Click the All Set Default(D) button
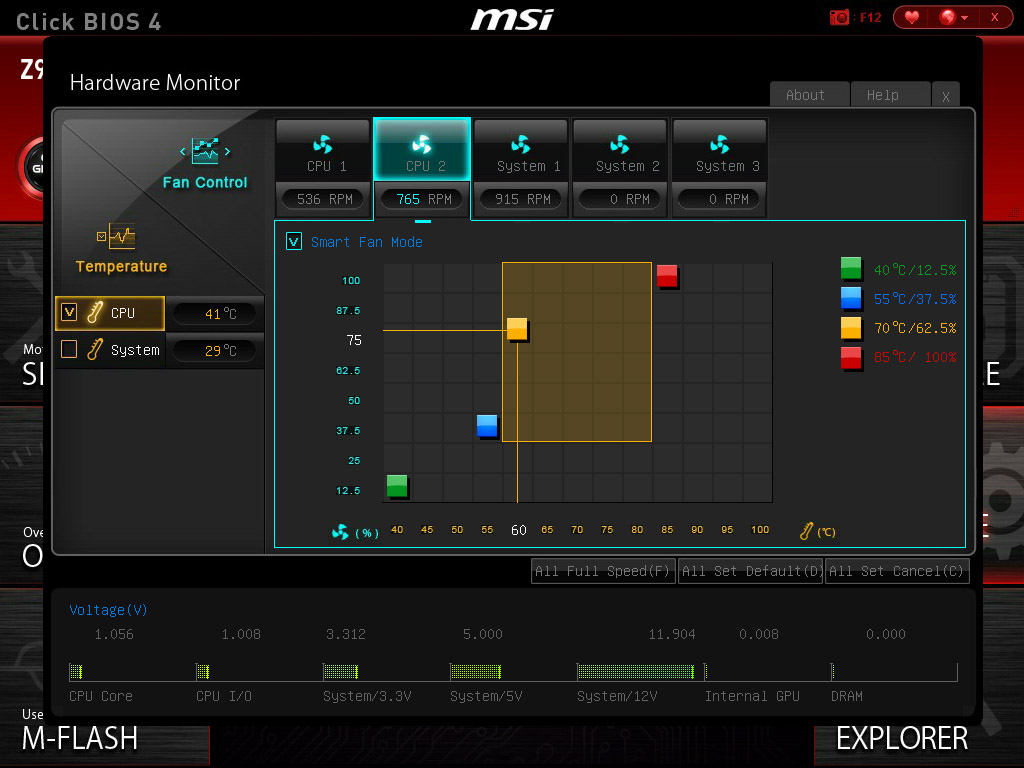The height and width of the screenshot is (768, 1024). point(750,571)
